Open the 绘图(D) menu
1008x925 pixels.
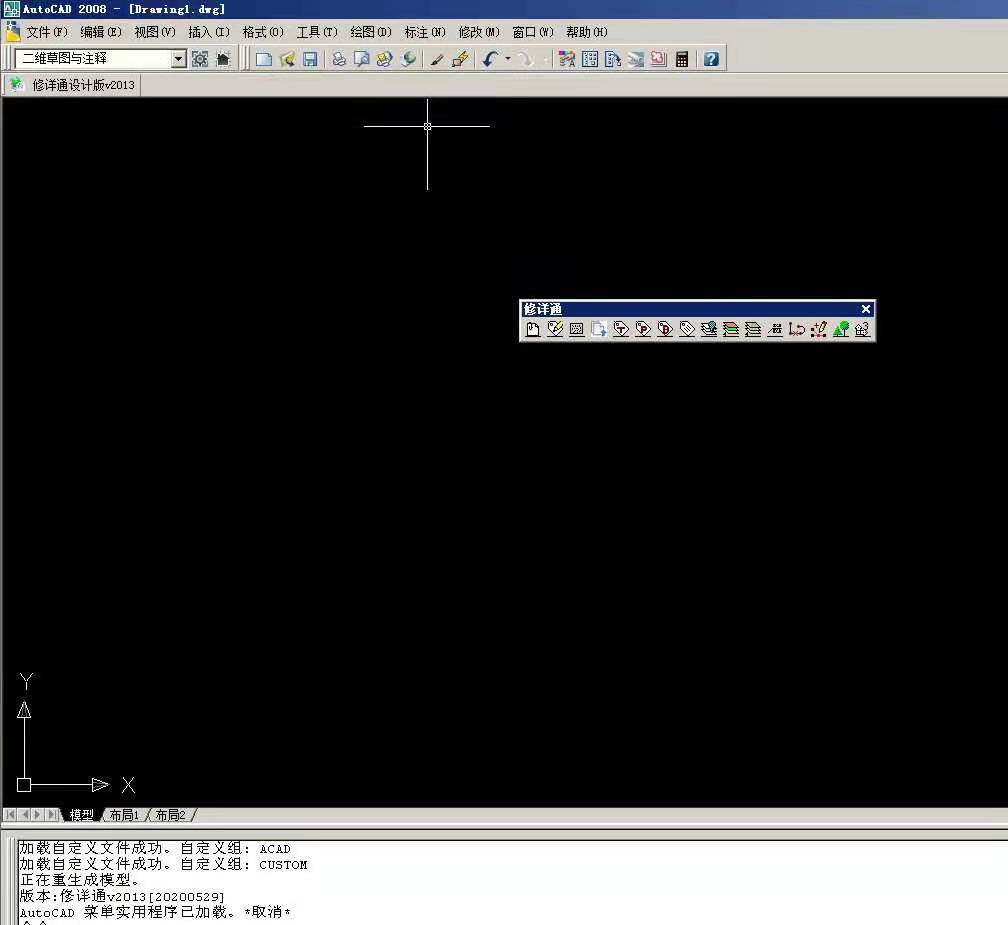pyautogui.click(x=370, y=32)
